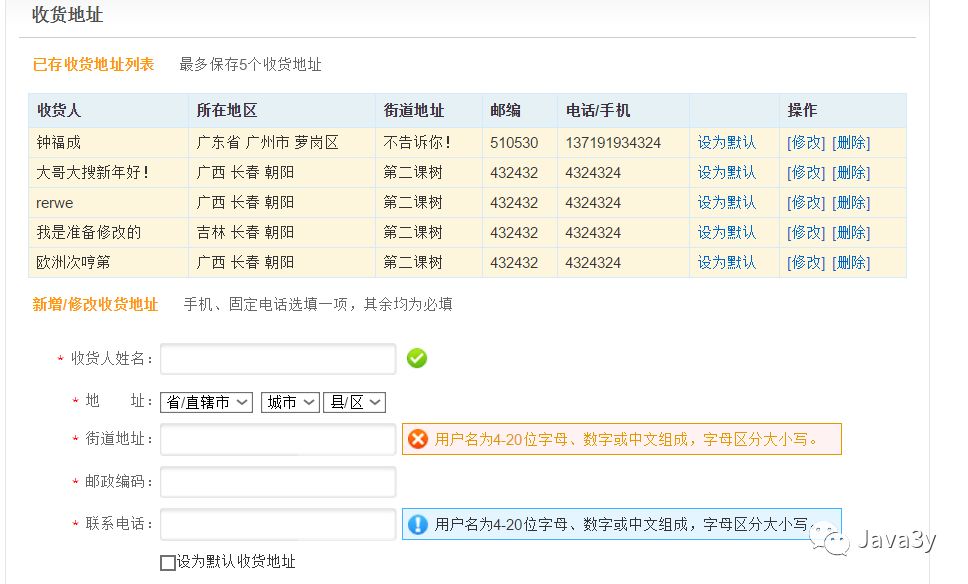The image size is (968, 584).
Task: Open the 城市 city dropdown
Action: pyautogui.click(x=290, y=403)
